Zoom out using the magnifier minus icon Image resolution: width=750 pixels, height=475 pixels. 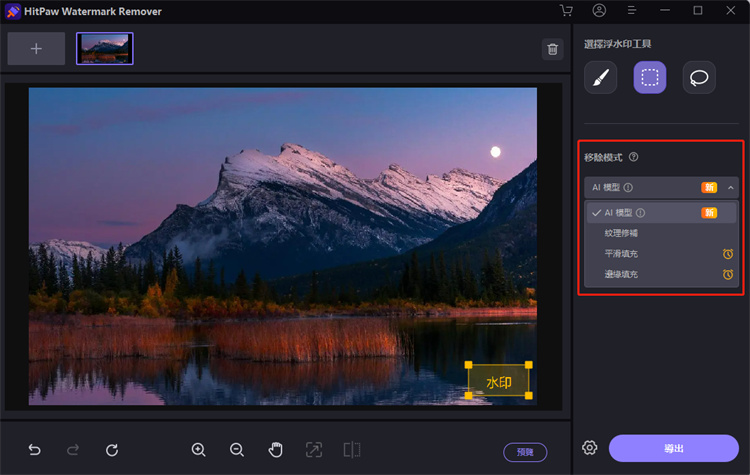237,450
